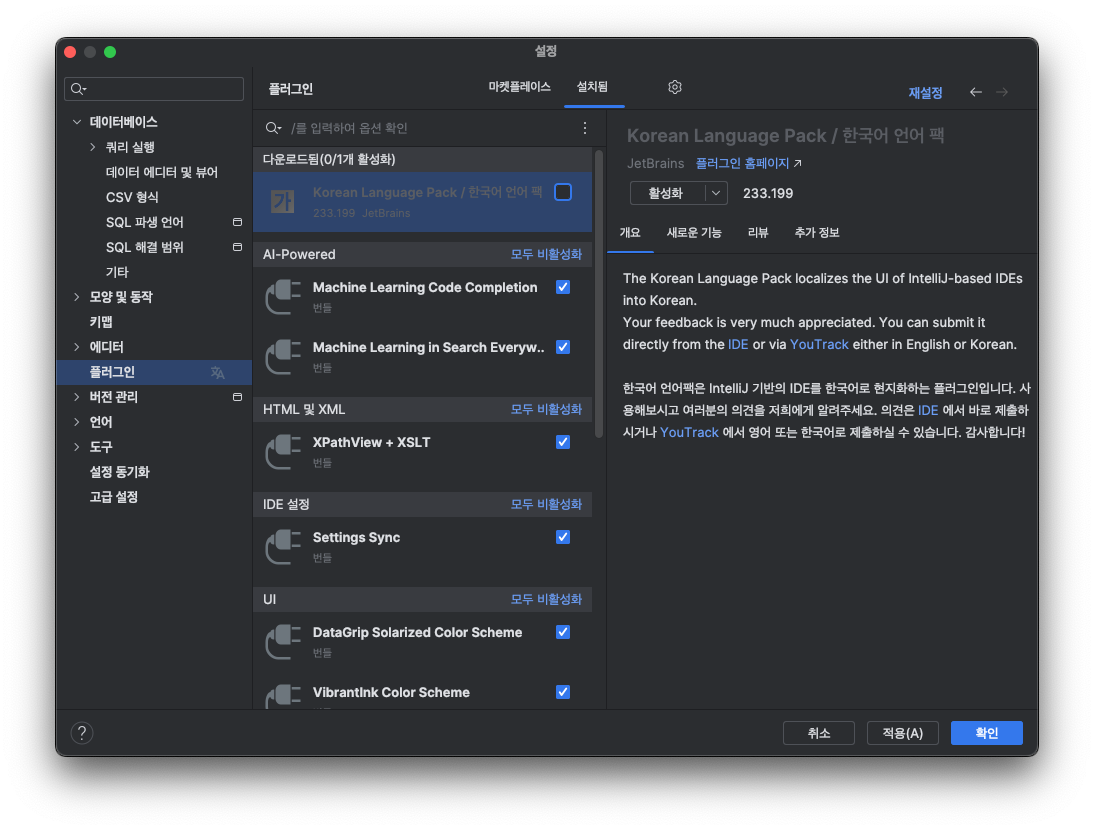Toggle the Settings Sync checkbox

pyautogui.click(x=563, y=536)
